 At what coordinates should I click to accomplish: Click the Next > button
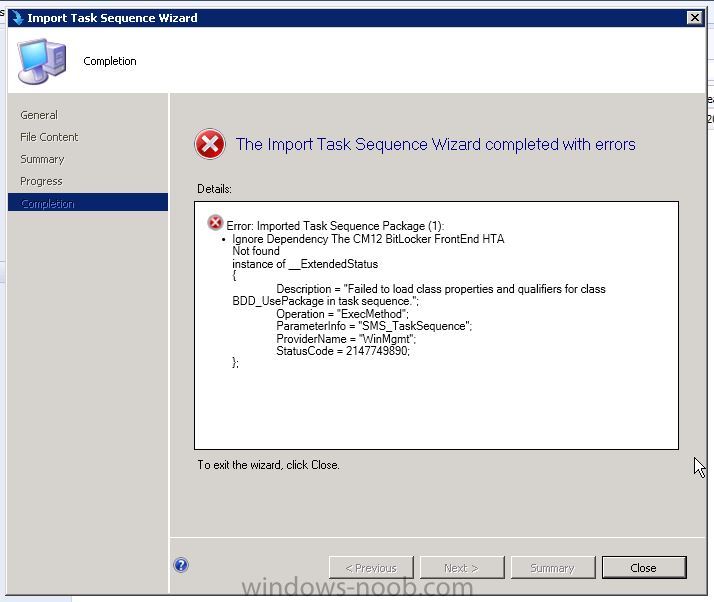click(461, 568)
